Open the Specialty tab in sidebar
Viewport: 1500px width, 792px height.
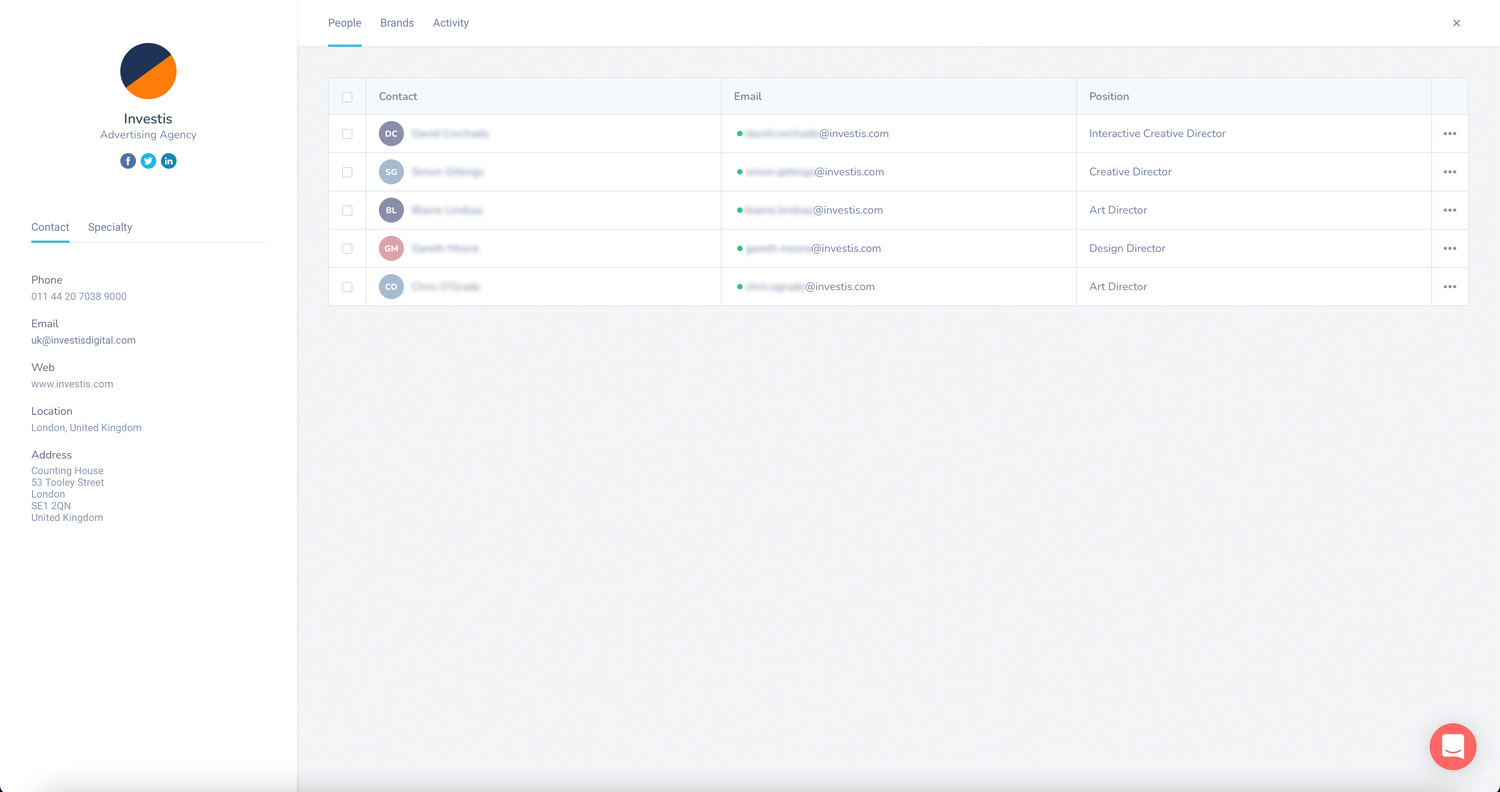pyautogui.click(x=110, y=227)
